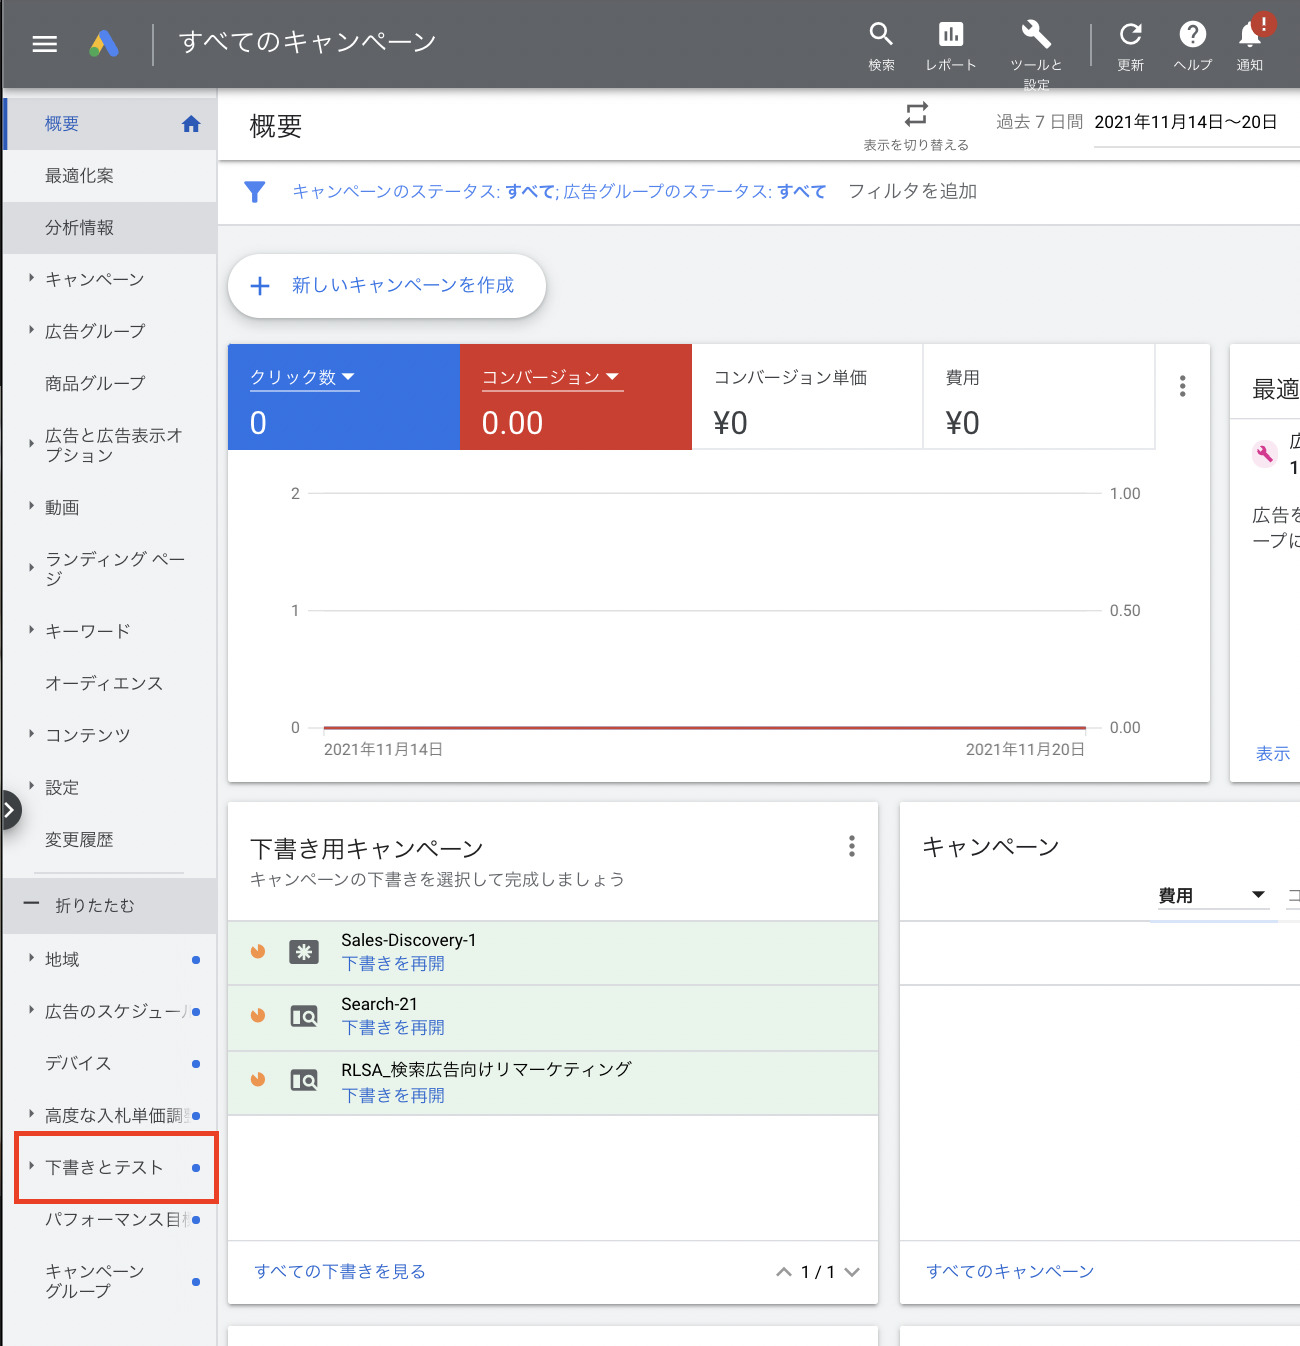Click the filter funnel icon
The image size is (1300, 1346).
[x=255, y=192]
